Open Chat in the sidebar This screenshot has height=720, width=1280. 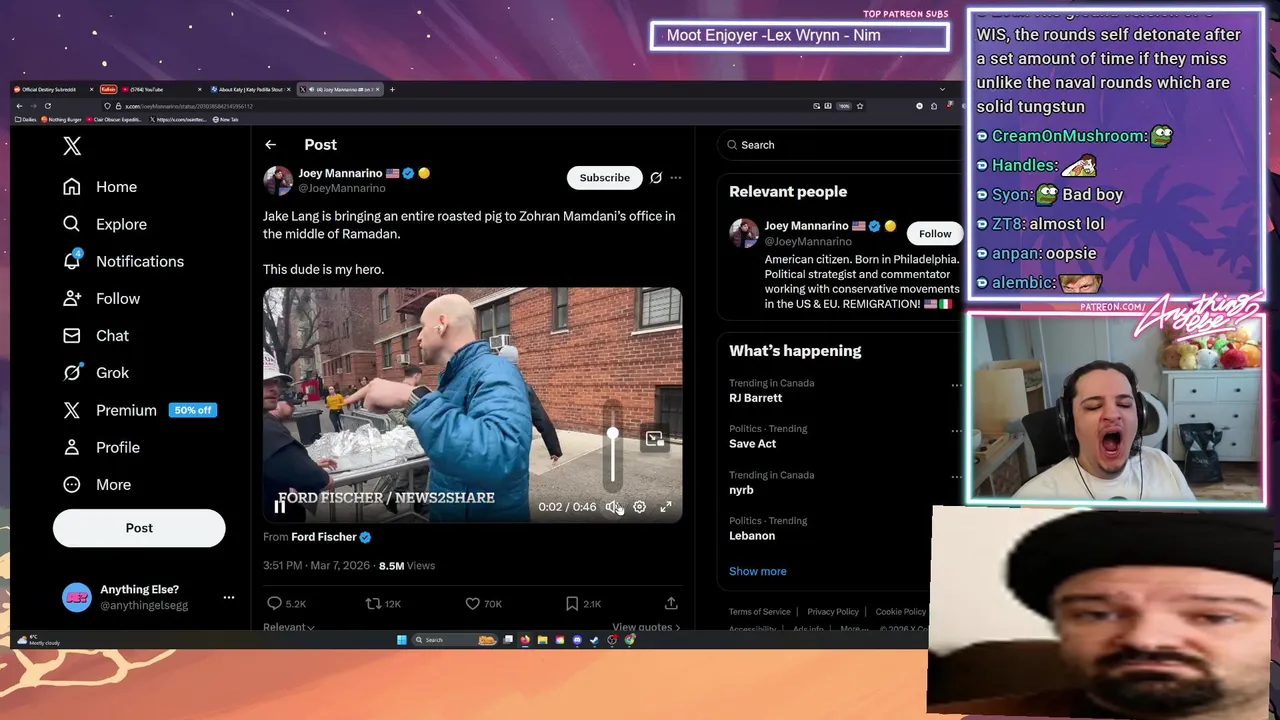click(x=95, y=335)
